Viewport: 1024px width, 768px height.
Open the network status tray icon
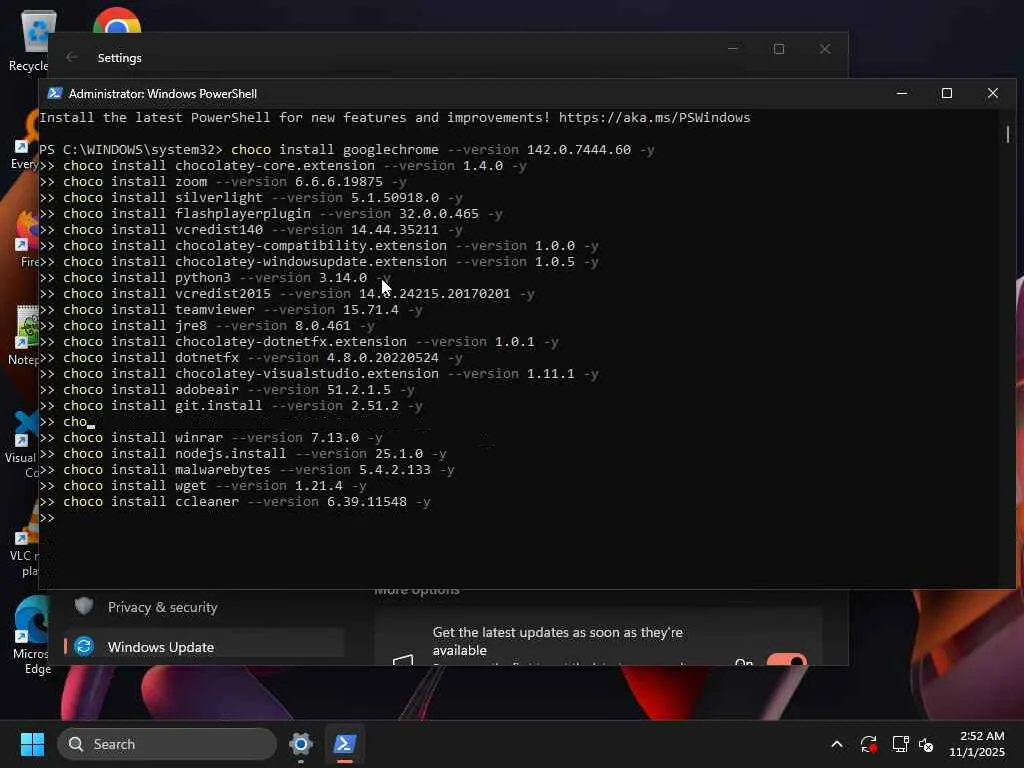tap(900, 744)
